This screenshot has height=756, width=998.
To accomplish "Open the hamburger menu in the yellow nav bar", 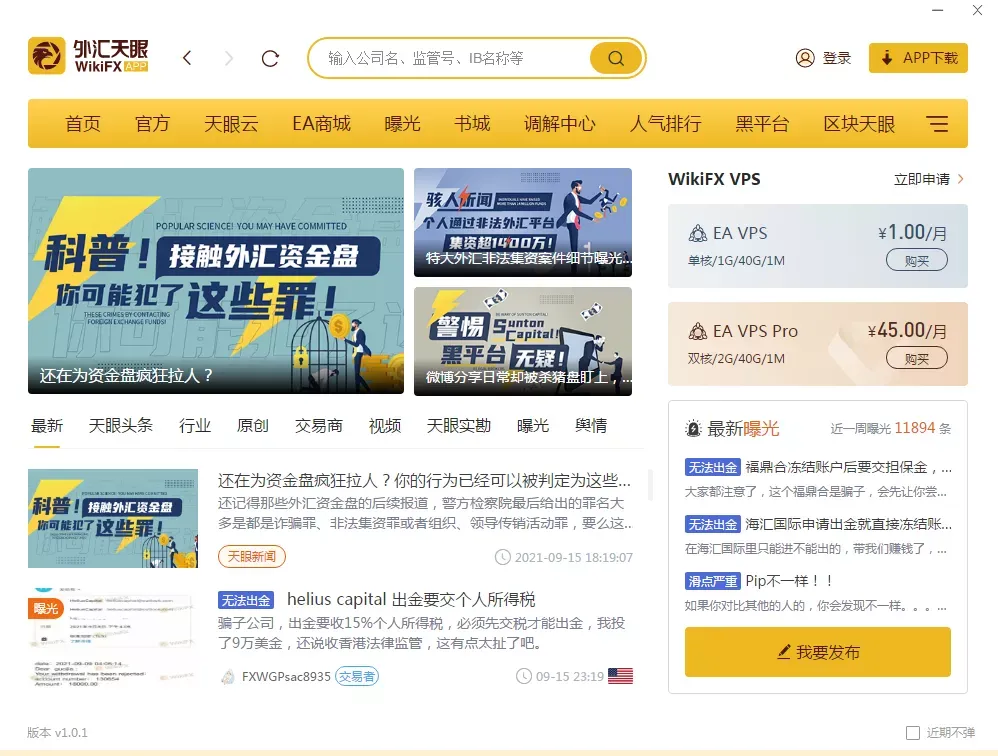I will [937, 123].
